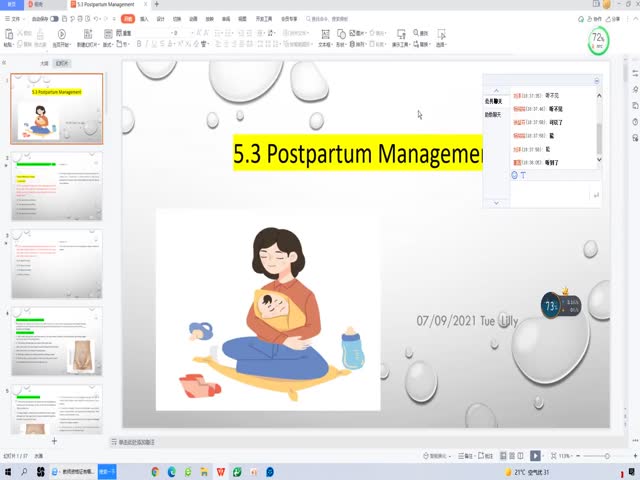Open the Insert ribbon tab
The width and height of the screenshot is (640, 480).
click(x=144, y=19)
